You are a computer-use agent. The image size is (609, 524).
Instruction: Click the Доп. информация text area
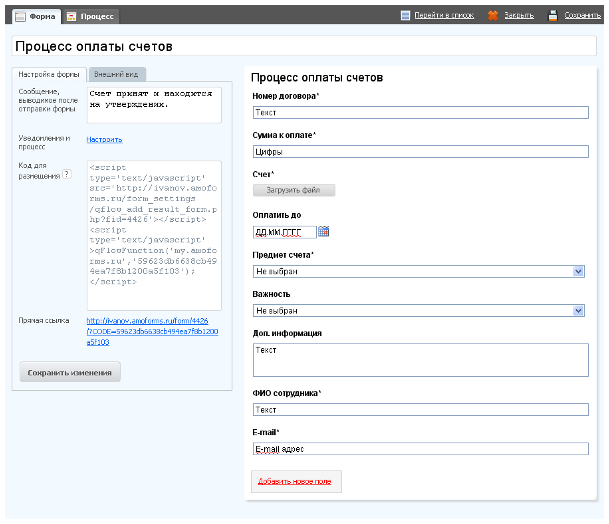[x=421, y=360]
